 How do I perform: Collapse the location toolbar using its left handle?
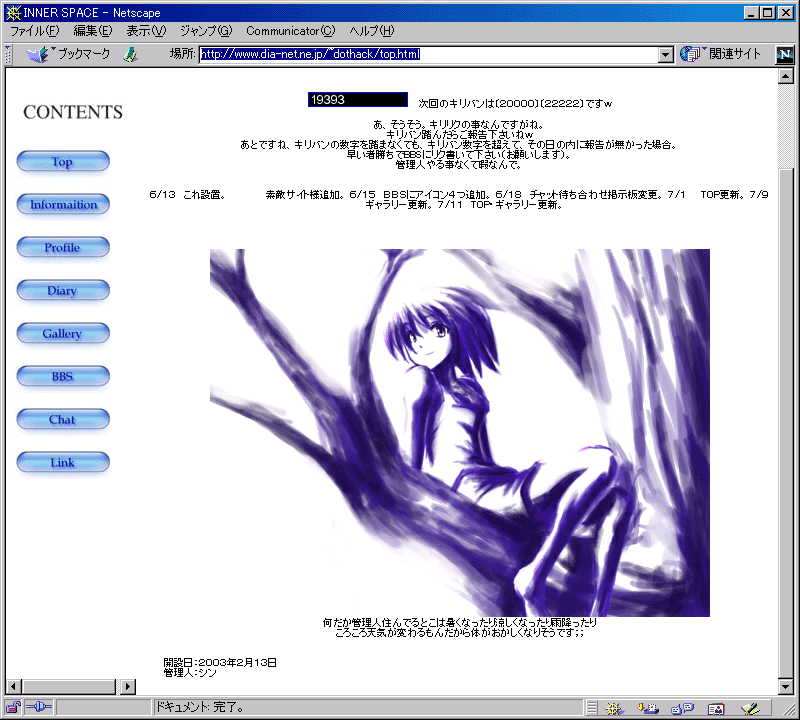point(8,54)
